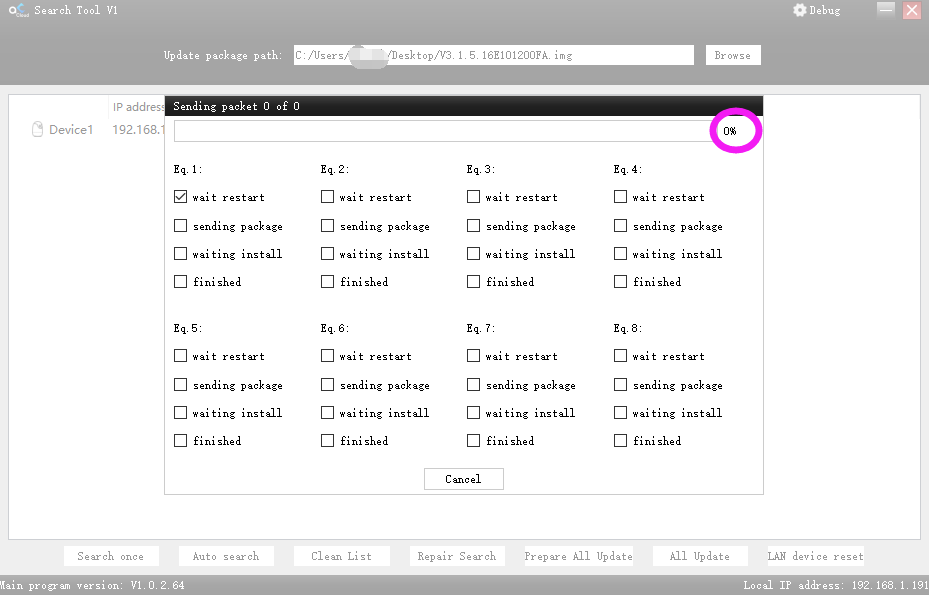Check Eq.4 waiting install checkbox

click(x=620, y=254)
